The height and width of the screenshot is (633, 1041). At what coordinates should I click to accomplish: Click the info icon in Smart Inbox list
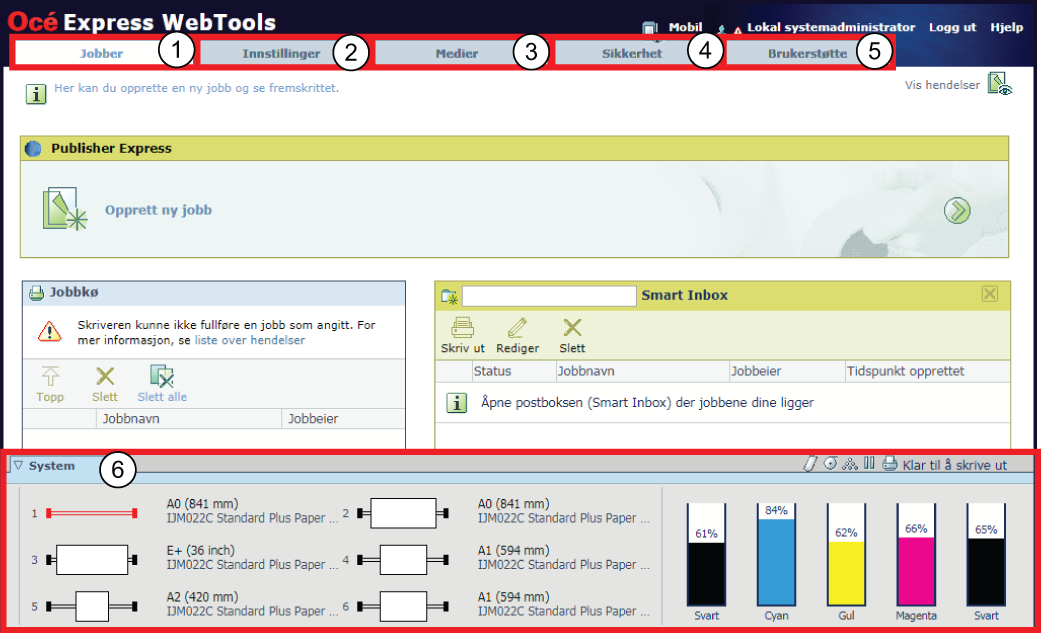point(456,403)
